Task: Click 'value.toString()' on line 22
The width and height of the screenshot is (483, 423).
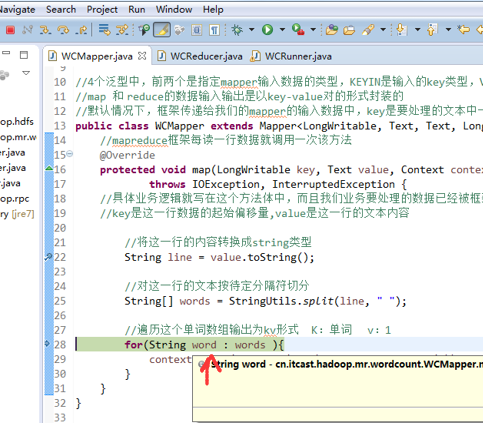Action: click(259, 258)
